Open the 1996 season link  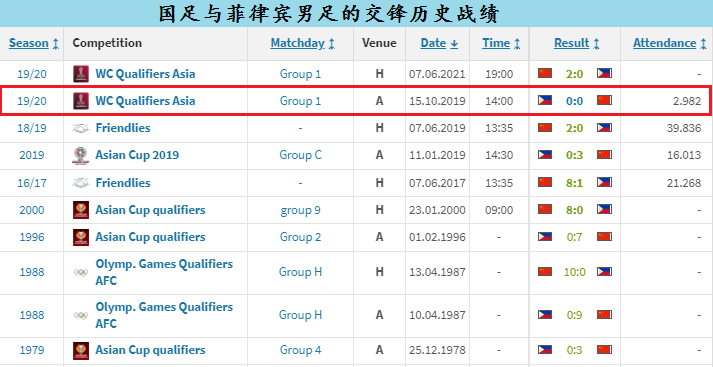pyautogui.click(x=32, y=237)
